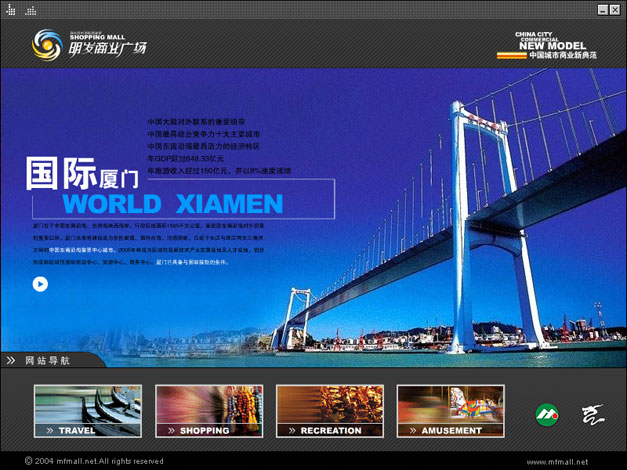
Task: Click the SHOPPING label text
Action: [204, 431]
